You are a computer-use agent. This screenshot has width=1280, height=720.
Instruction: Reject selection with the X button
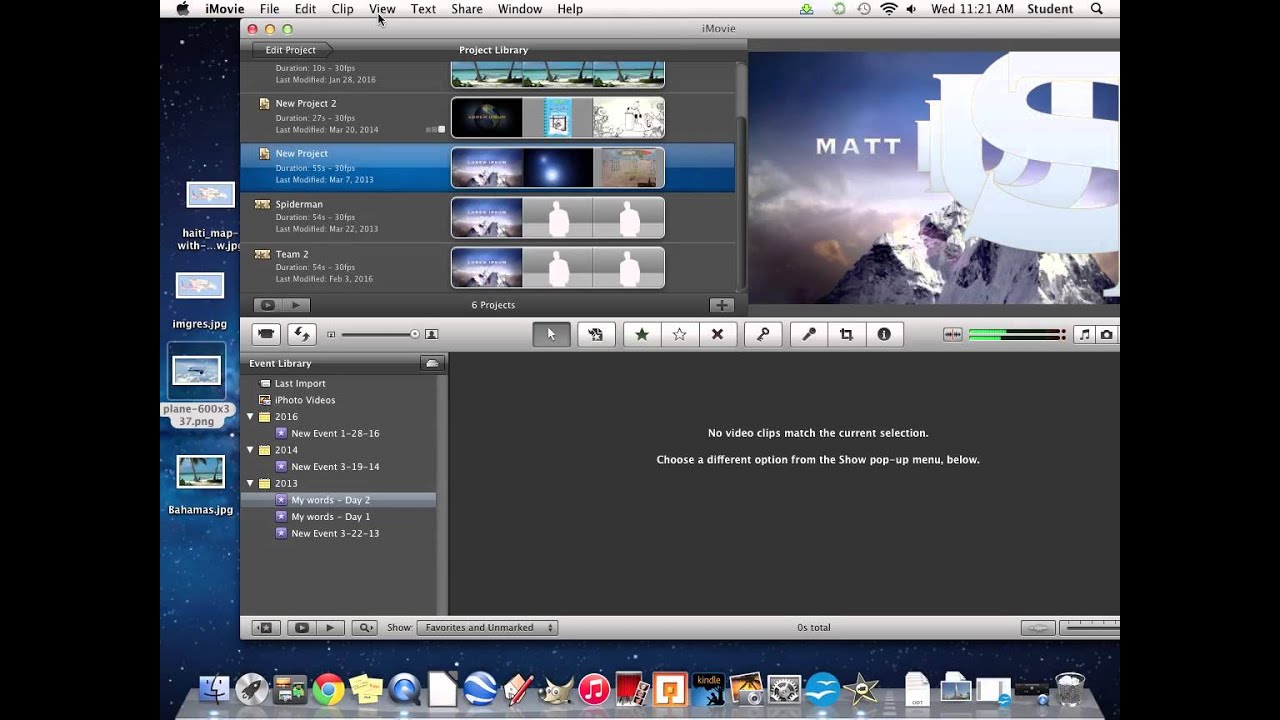tap(717, 335)
